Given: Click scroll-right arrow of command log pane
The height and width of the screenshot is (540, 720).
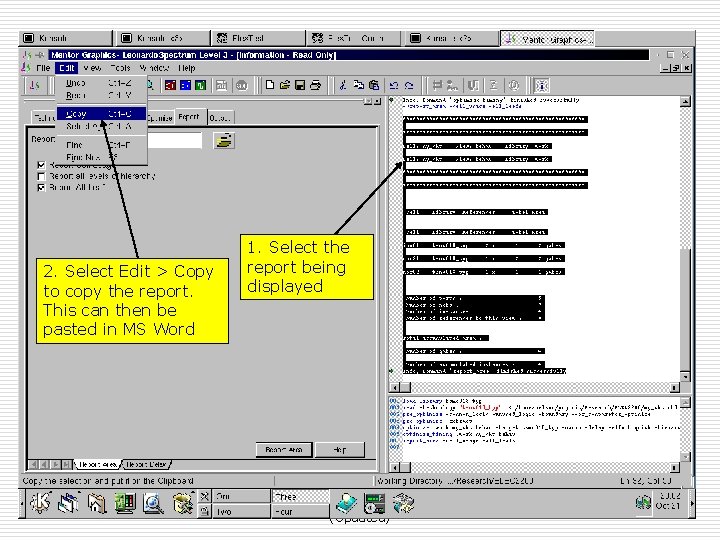Looking at the screenshot, I should click(x=675, y=468).
